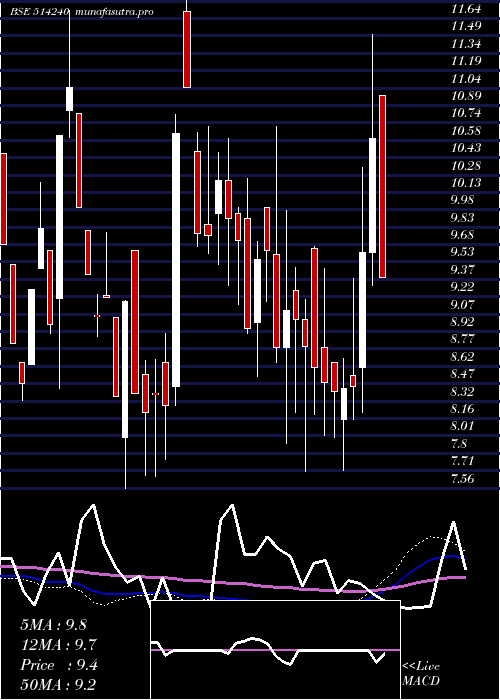Viewport: 500px width, 700px height.
Task: Select the 11.49 price axis label
Action: (466, 26)
